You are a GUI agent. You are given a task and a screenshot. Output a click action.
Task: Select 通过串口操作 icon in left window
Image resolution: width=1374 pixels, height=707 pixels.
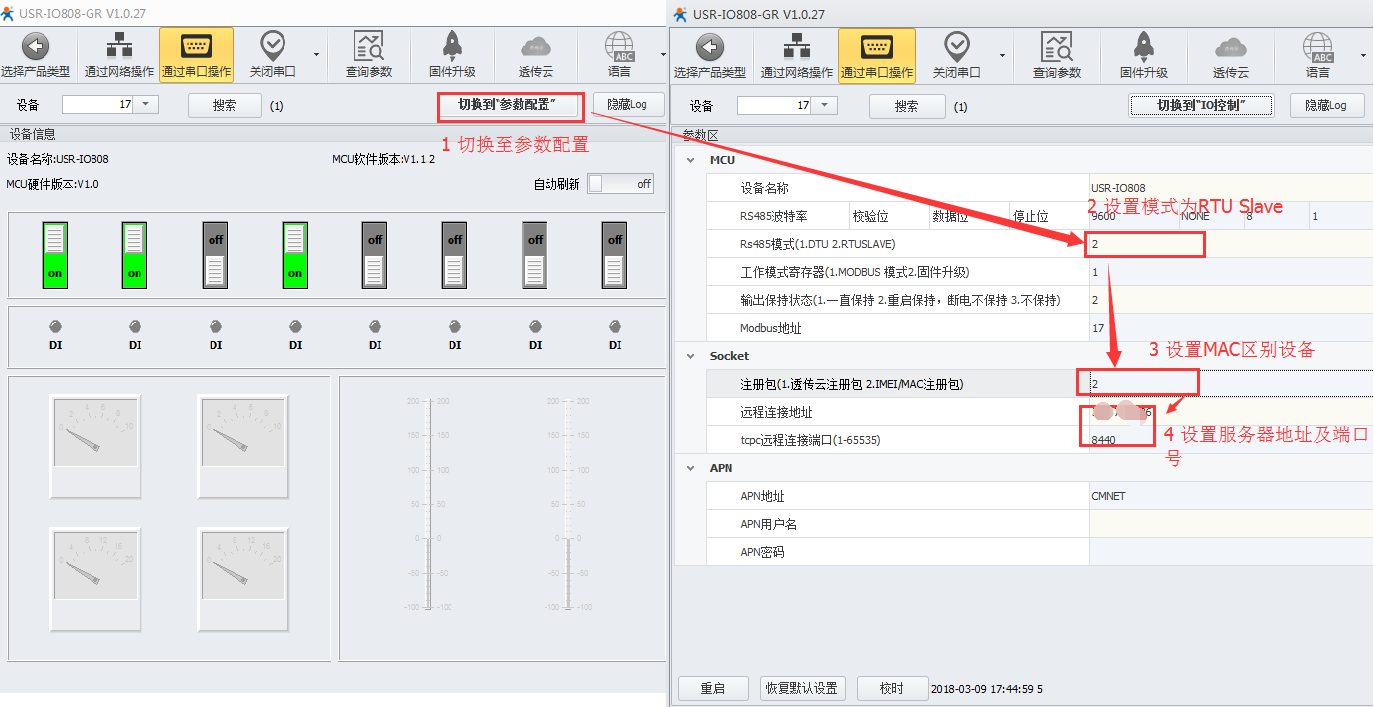point(196,47)
